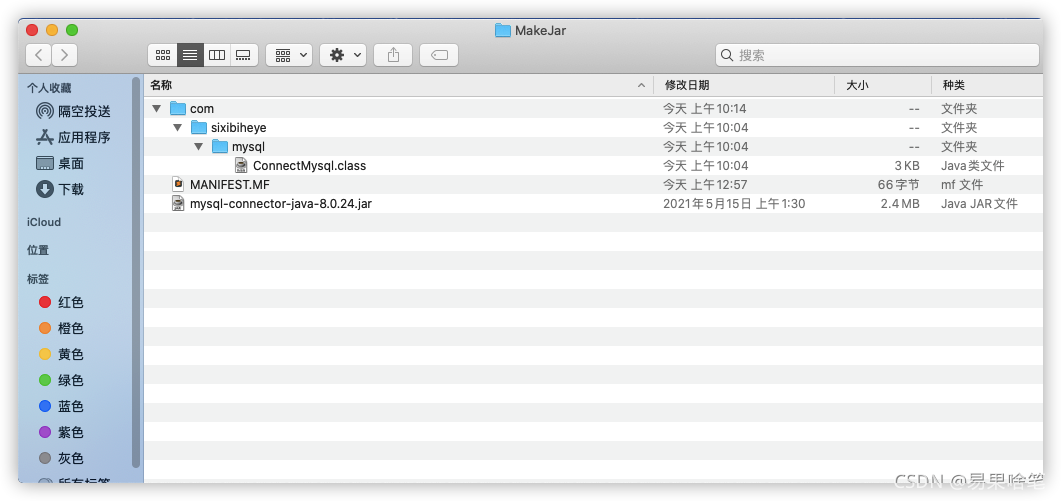The width and height of the screenshot is (1061, 501).
Task: Click the MakeJar folder icon in title bar
Action: click(503, 30)
